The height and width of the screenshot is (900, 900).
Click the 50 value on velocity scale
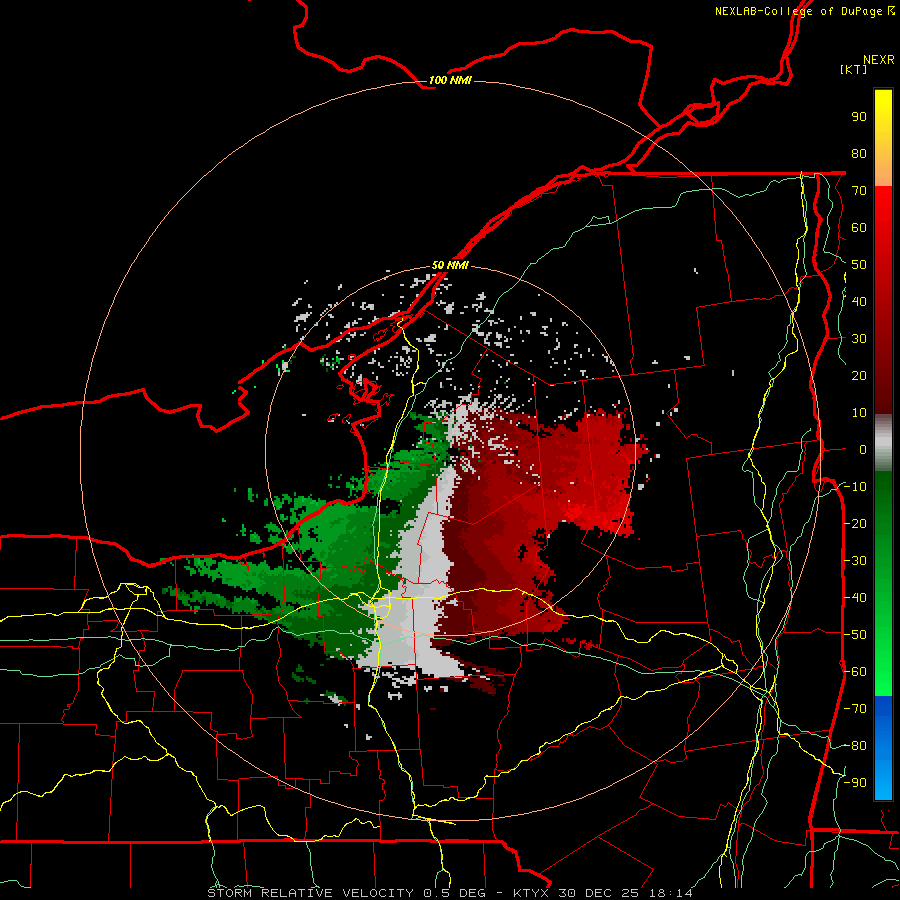[859, 265]
